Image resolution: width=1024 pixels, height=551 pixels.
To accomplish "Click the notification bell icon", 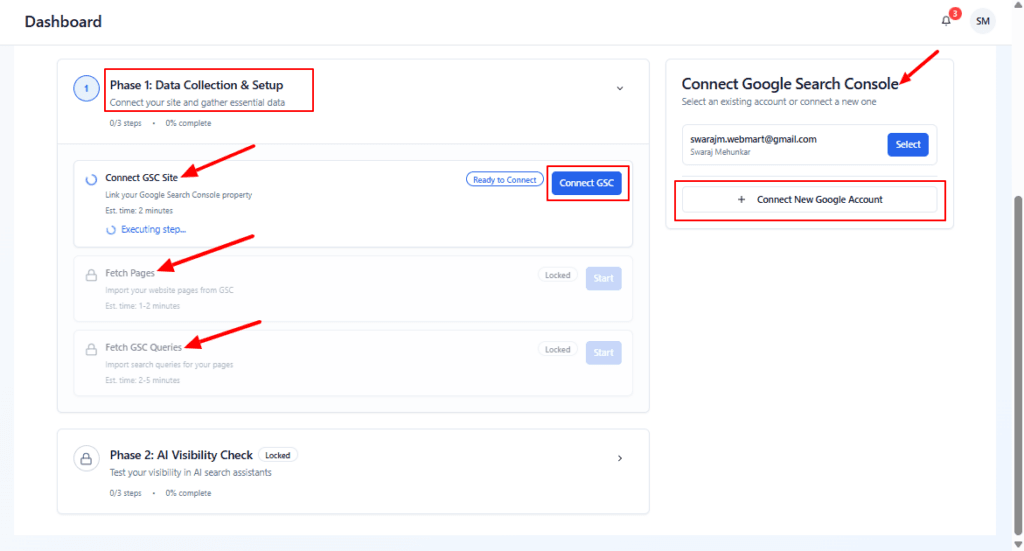I will click(x=946, y=21).
